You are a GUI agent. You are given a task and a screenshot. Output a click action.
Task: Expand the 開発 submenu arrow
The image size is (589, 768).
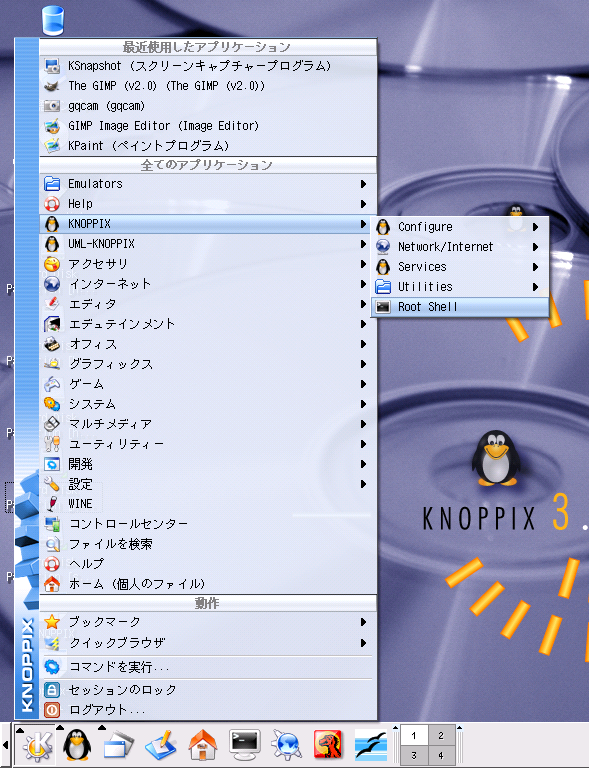363,464
